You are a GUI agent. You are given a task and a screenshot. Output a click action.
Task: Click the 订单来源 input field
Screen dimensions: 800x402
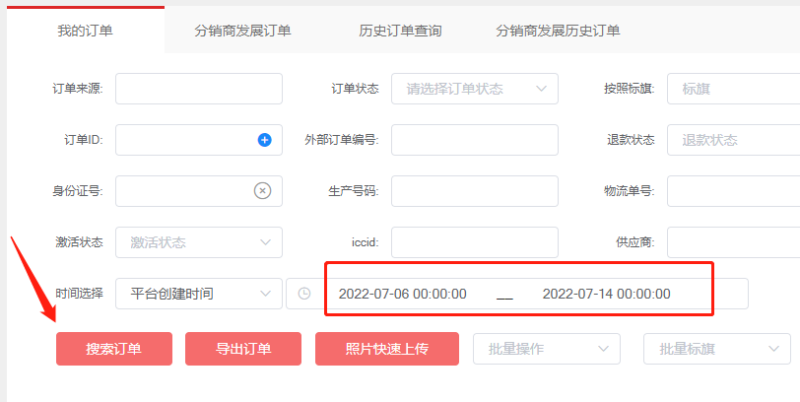199,89
